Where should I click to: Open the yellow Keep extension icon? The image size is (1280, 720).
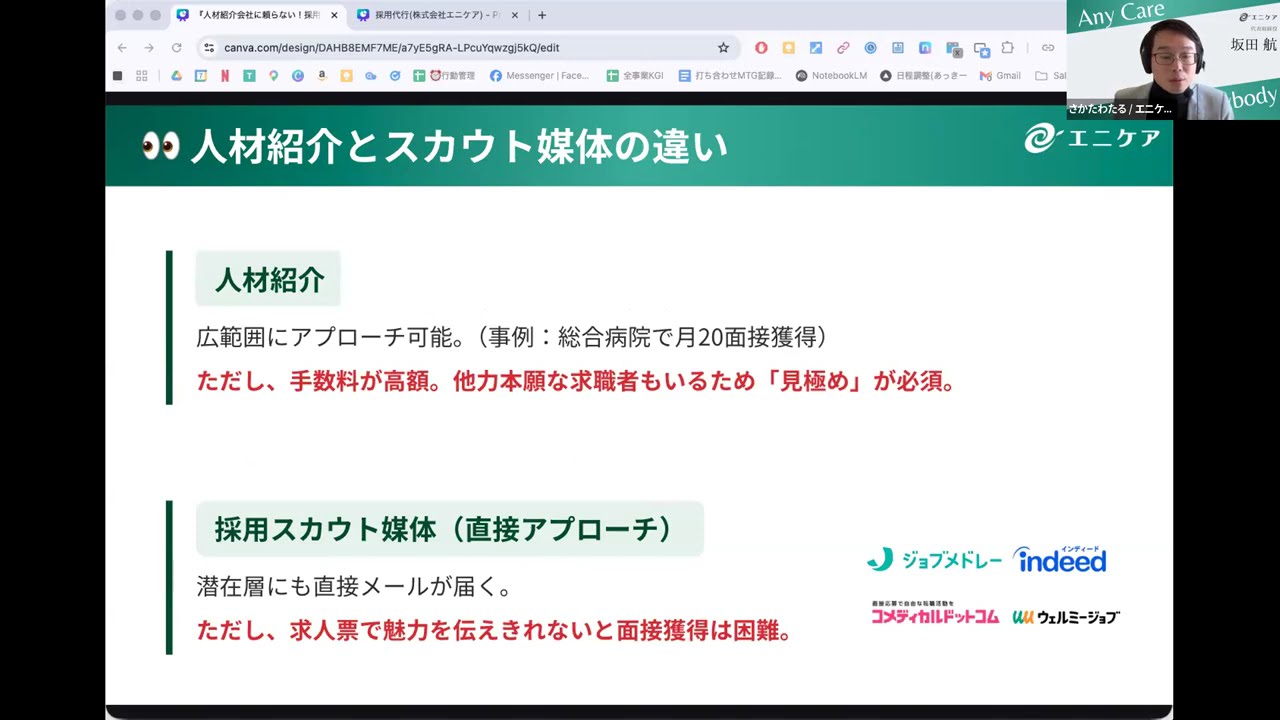[788, 47]
